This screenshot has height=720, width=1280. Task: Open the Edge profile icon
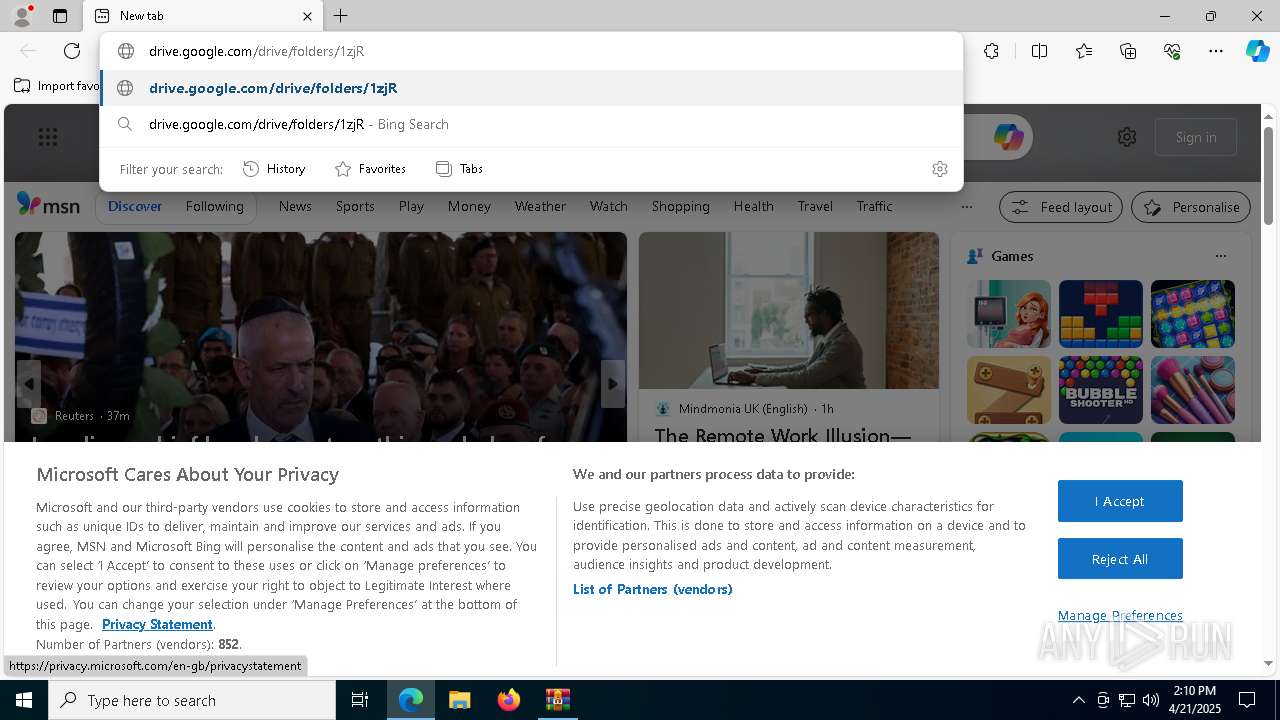[21, 16]
